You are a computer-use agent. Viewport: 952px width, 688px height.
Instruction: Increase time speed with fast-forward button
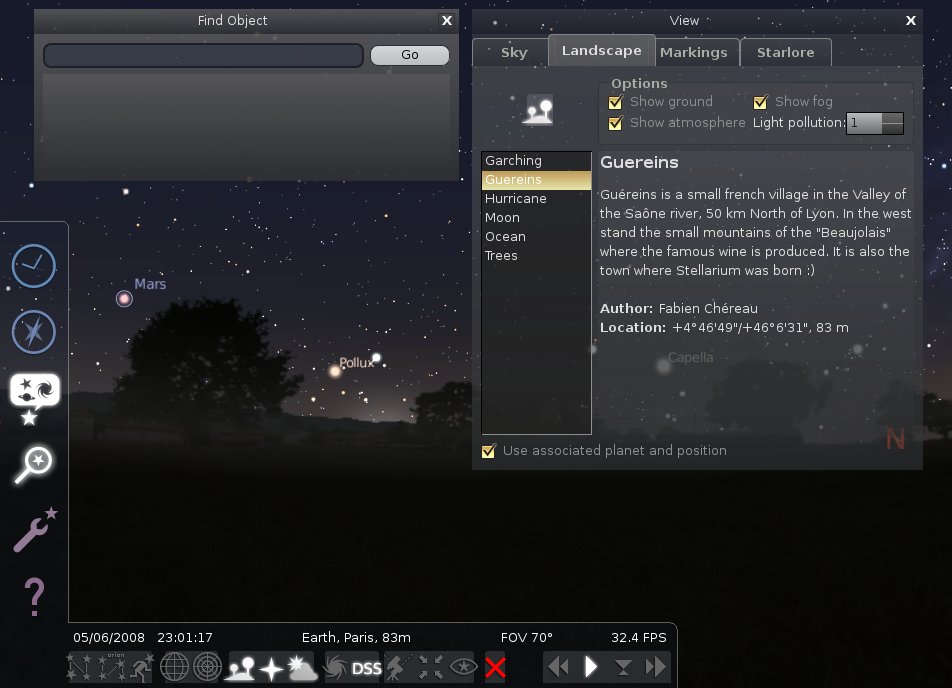click(x=656, y=667)
